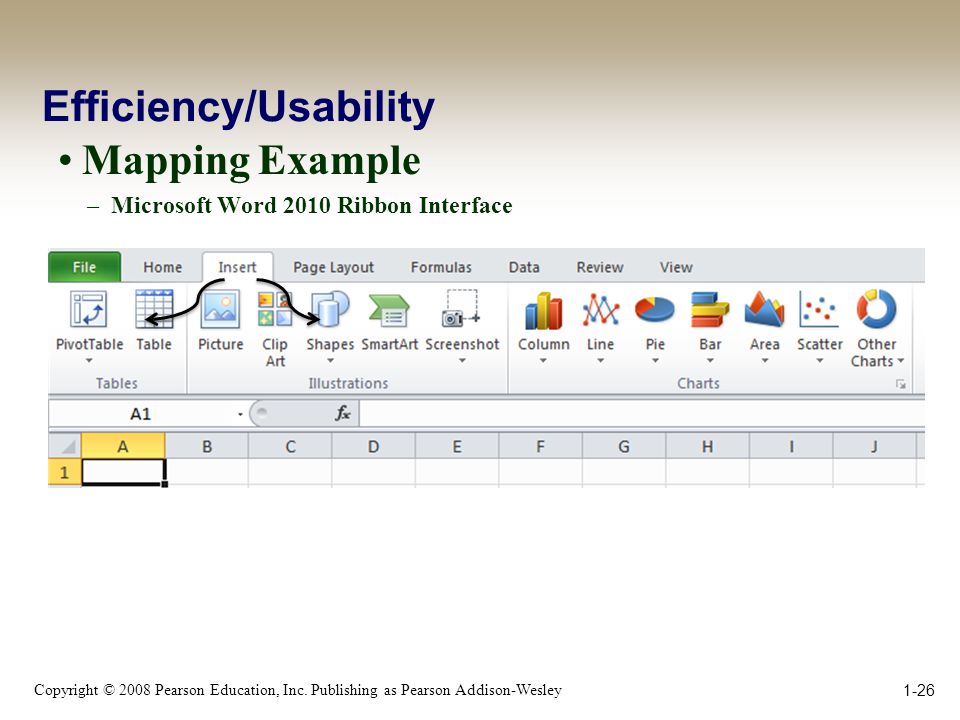Select column G header
Viewport: 960px width, 720px height.
(624, 446)
